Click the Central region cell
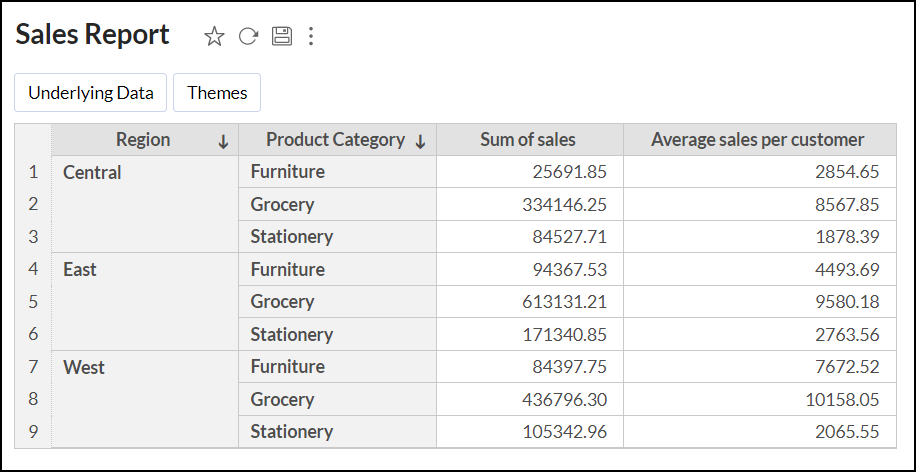 [92, 173]
